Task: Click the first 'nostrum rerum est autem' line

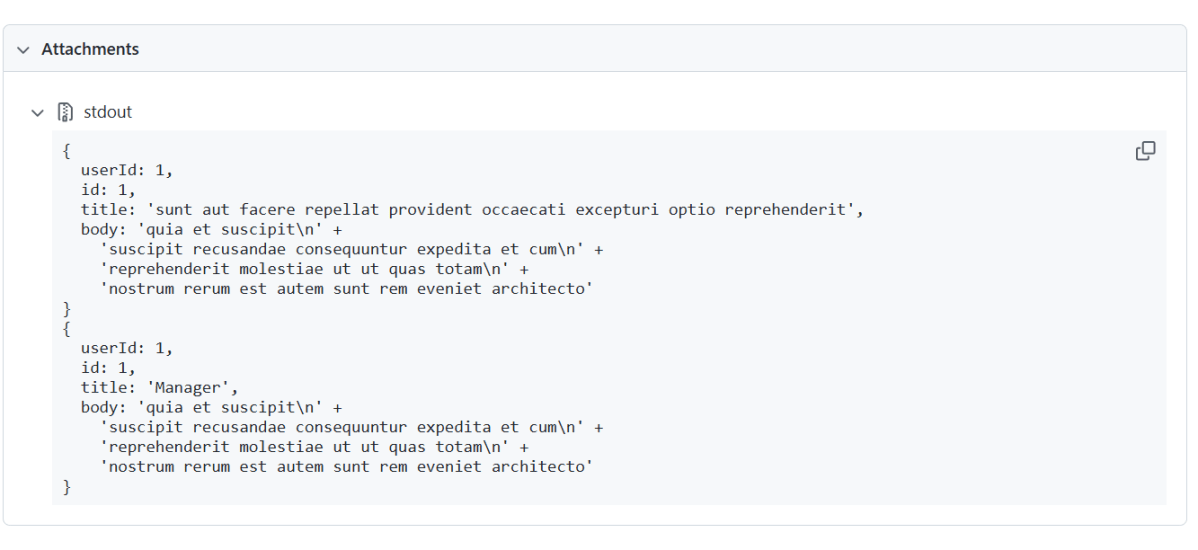Action: point(347,289)
